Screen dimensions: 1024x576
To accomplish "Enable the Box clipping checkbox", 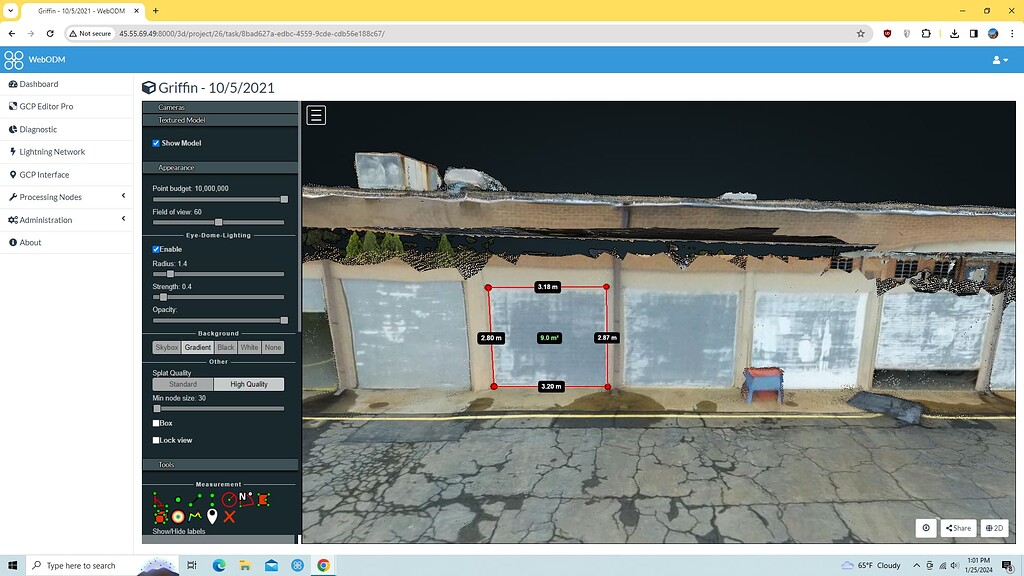I will coord(156,423).
